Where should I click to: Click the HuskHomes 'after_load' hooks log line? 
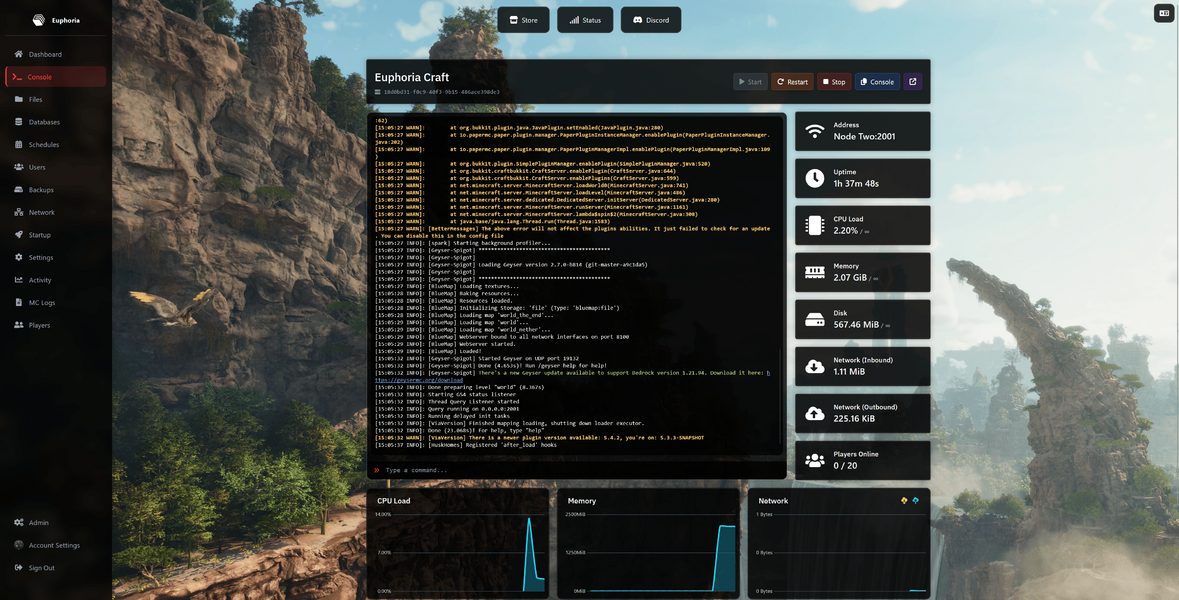(465, 445)
